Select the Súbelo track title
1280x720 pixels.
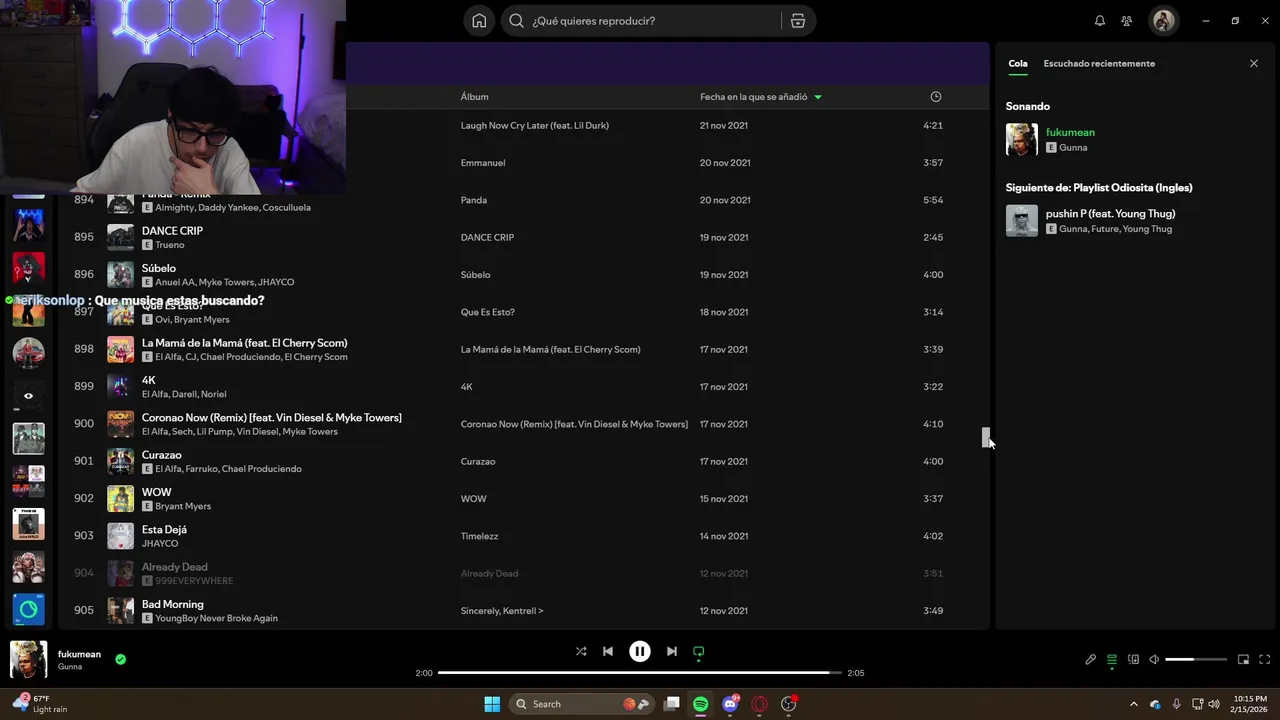[159, 268]
